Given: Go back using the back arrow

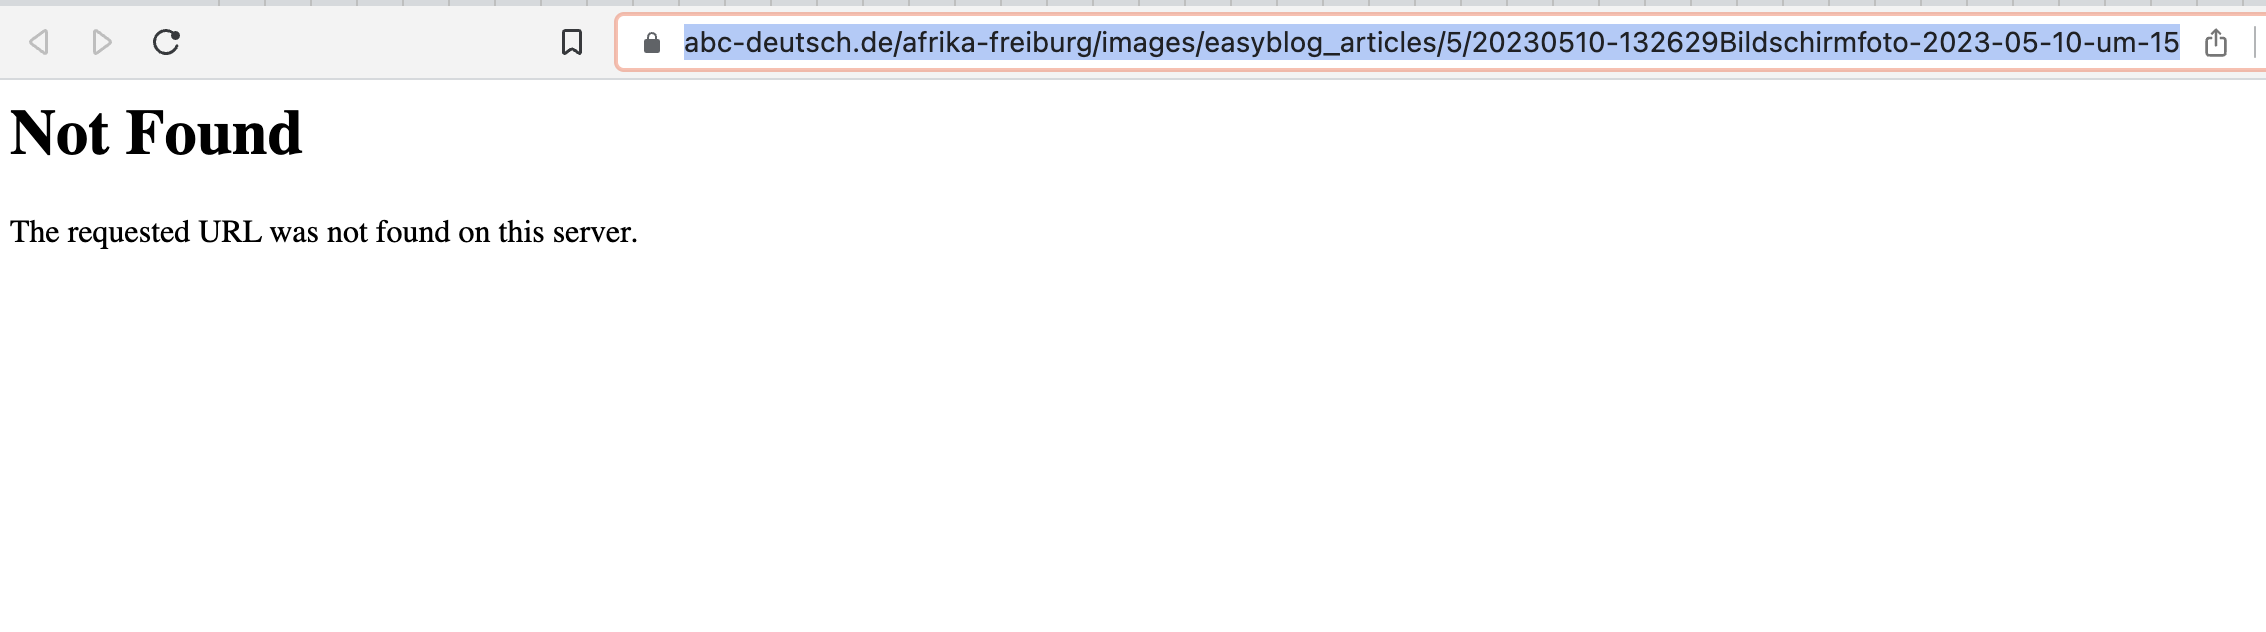Looking at the screenshot, I should (39, 42).
